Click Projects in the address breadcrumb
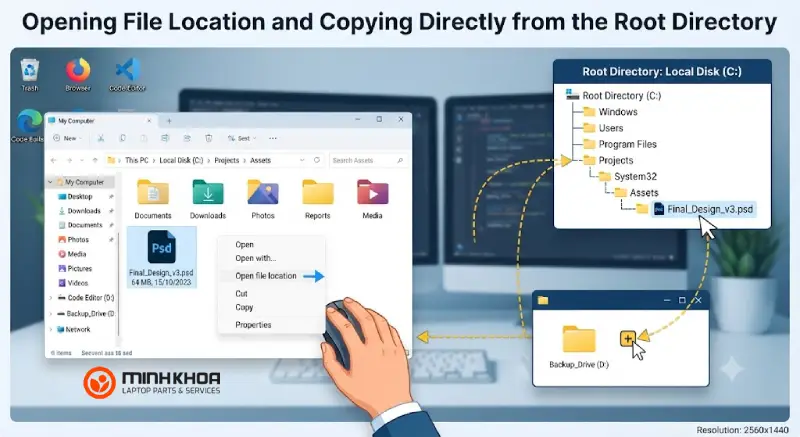800x437 pixels. pos(227,160)
